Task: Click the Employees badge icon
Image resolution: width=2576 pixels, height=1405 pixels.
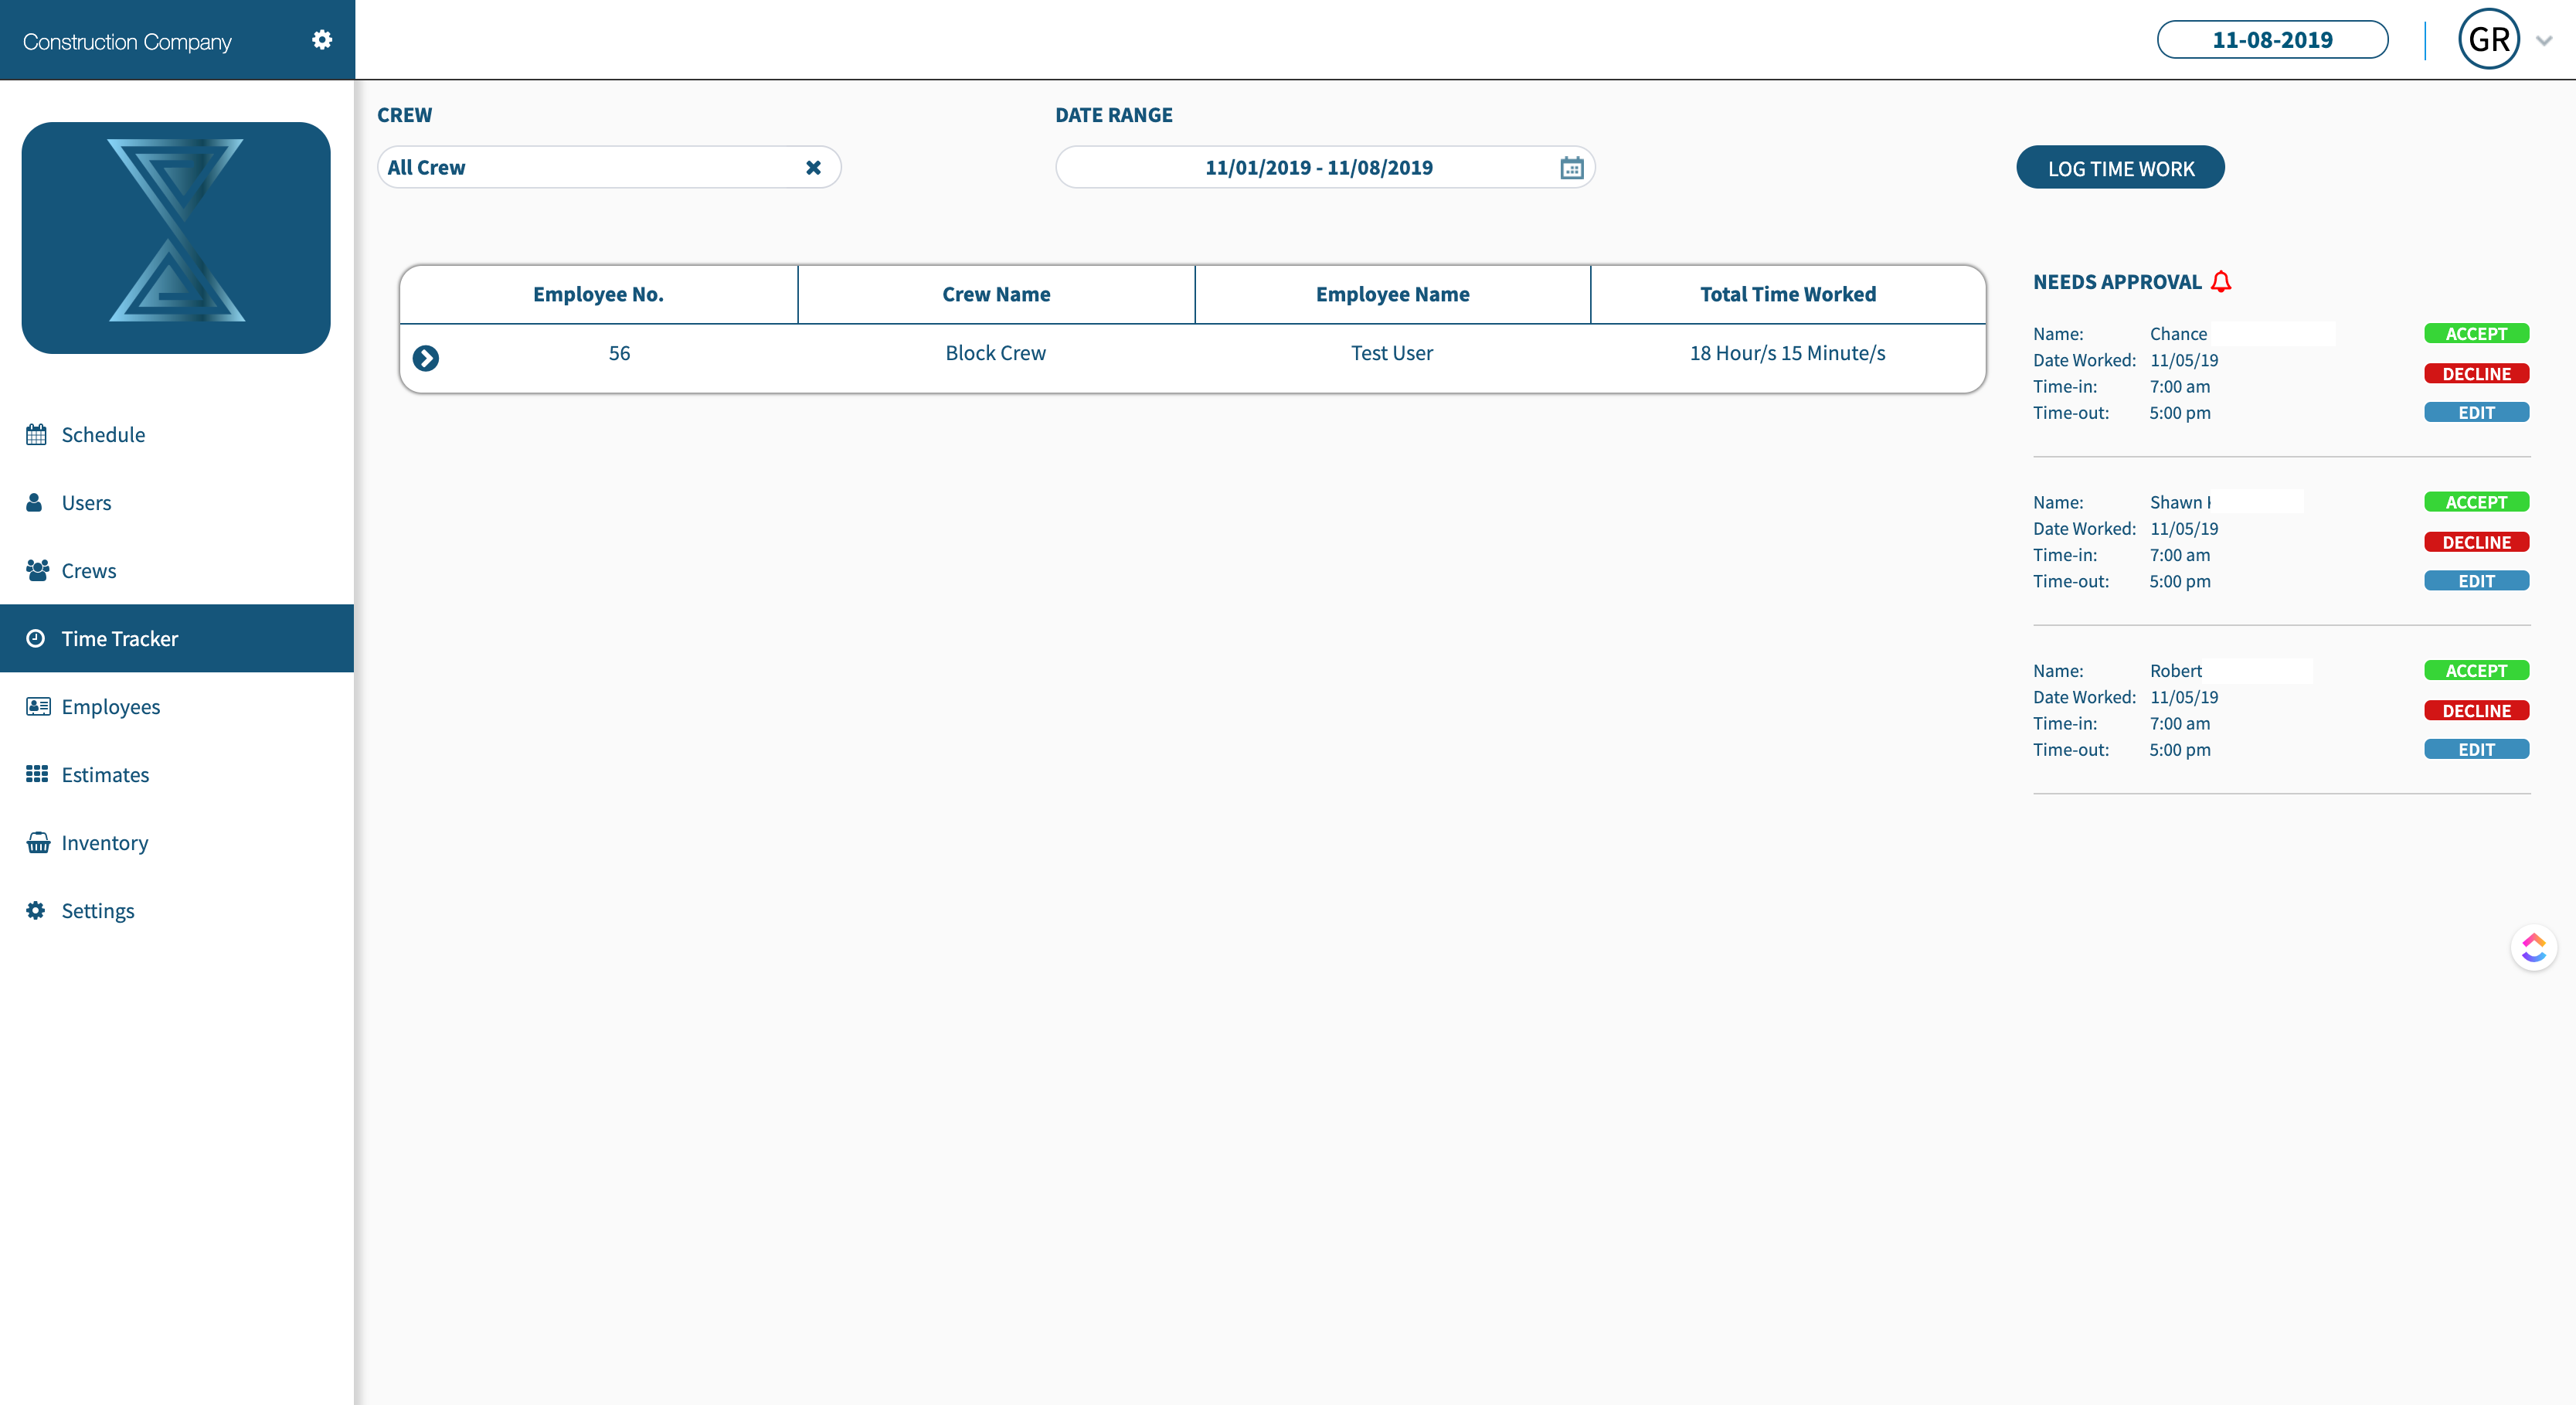Action: coord(36,705)
